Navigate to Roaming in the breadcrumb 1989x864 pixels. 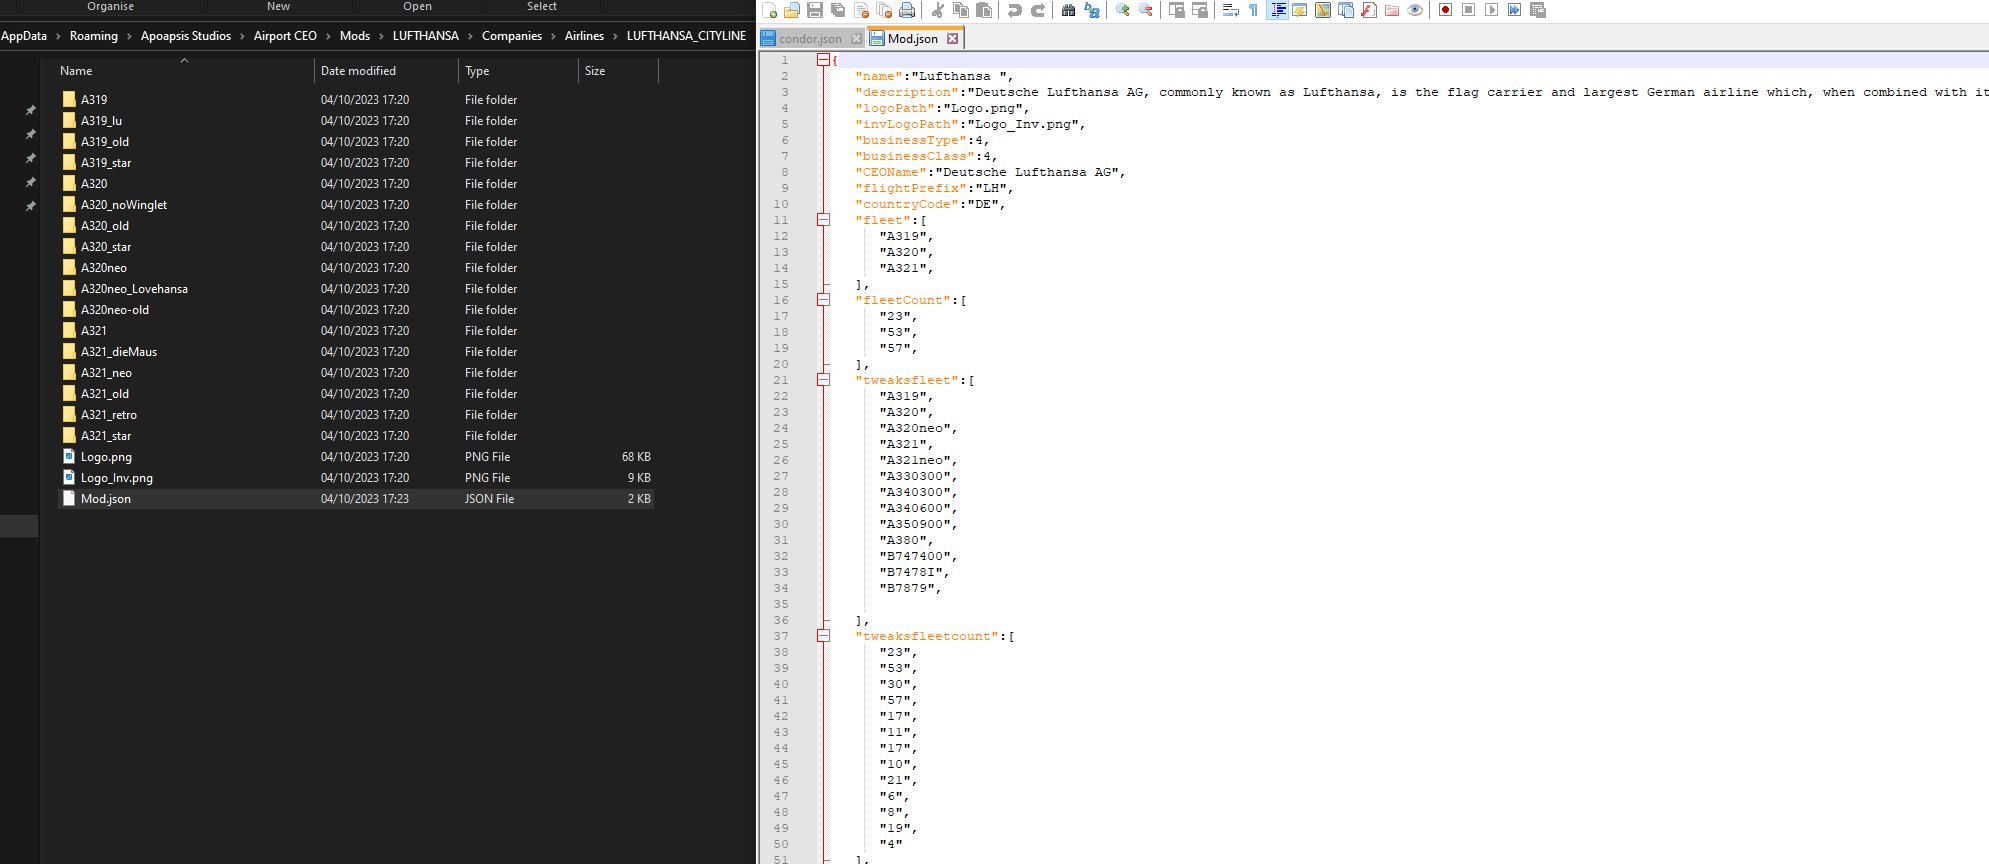point(93,36)
